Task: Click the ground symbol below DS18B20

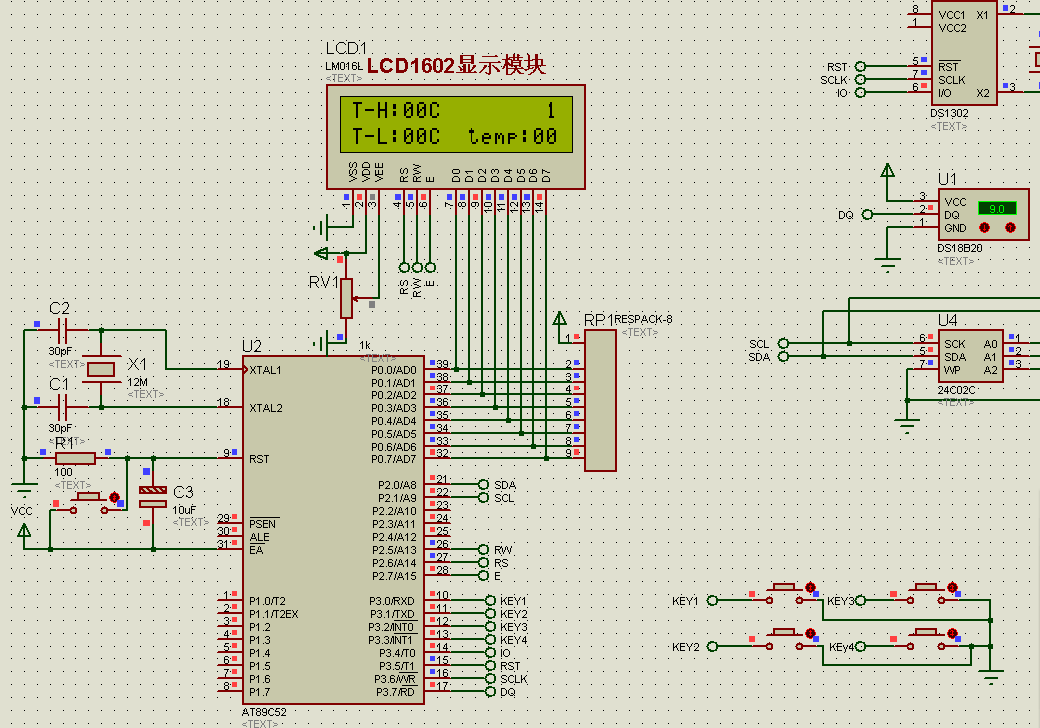Action: [x=887, y=263]
